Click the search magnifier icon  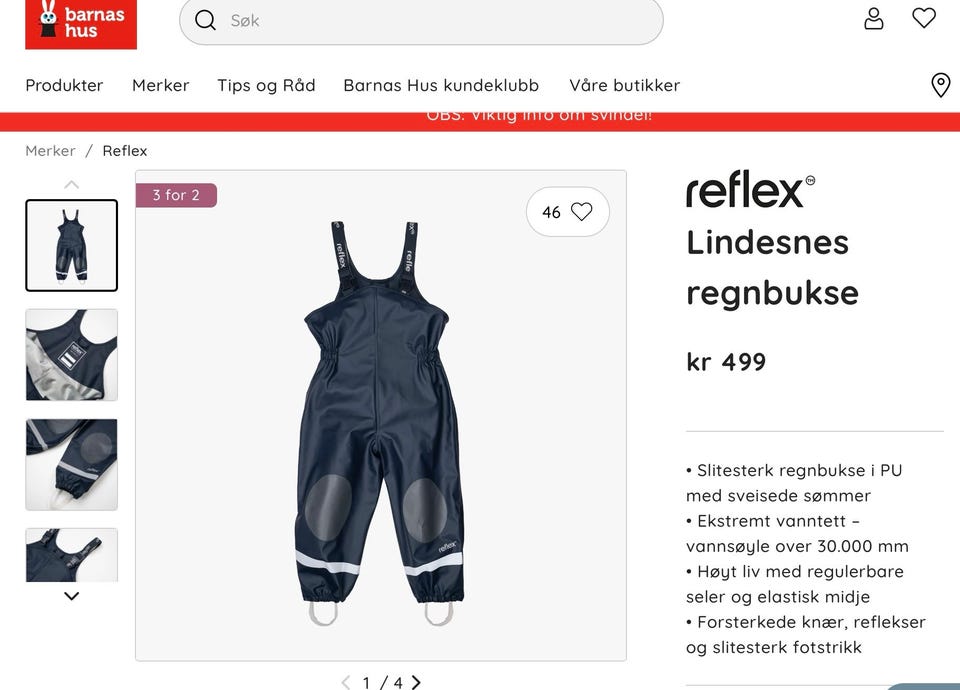pos(205,20)
